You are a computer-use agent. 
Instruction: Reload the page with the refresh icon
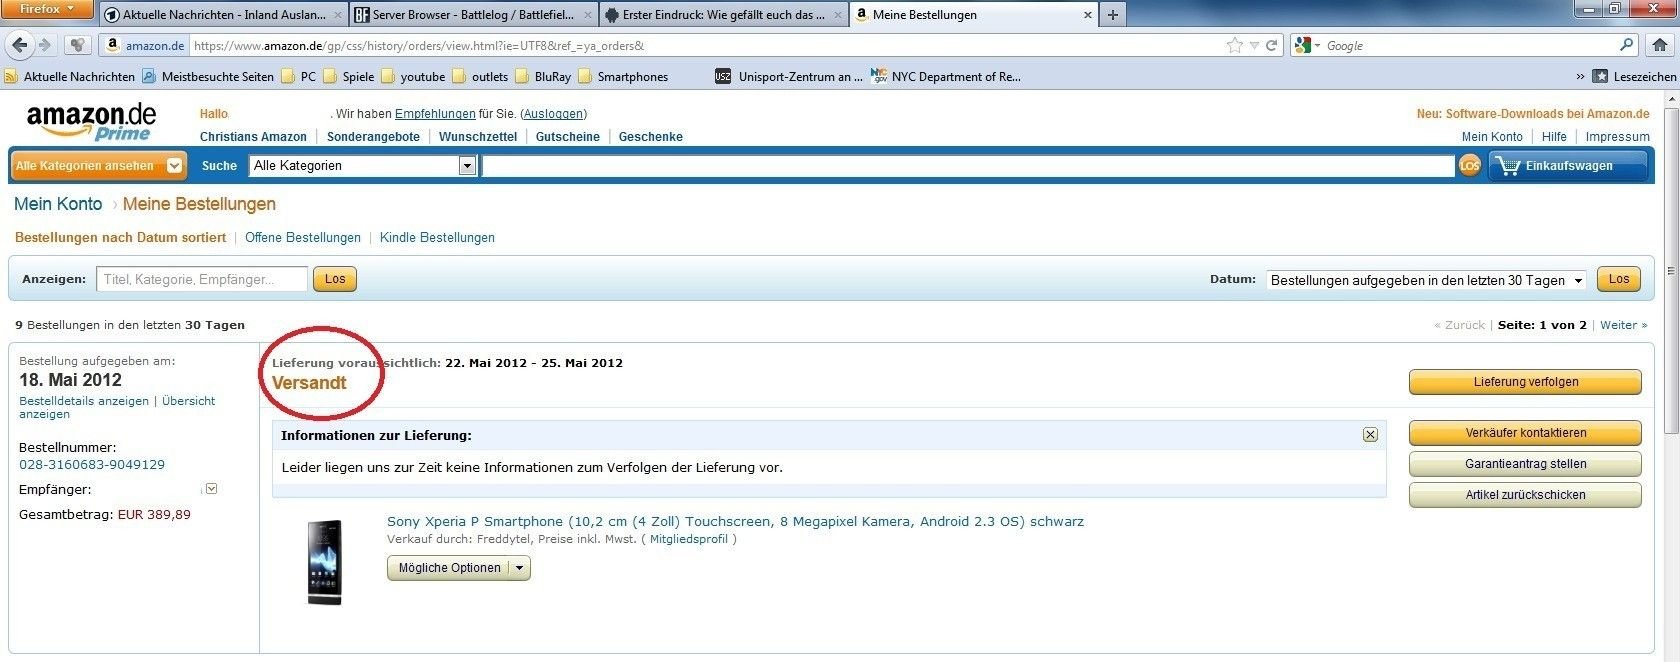1272,45
